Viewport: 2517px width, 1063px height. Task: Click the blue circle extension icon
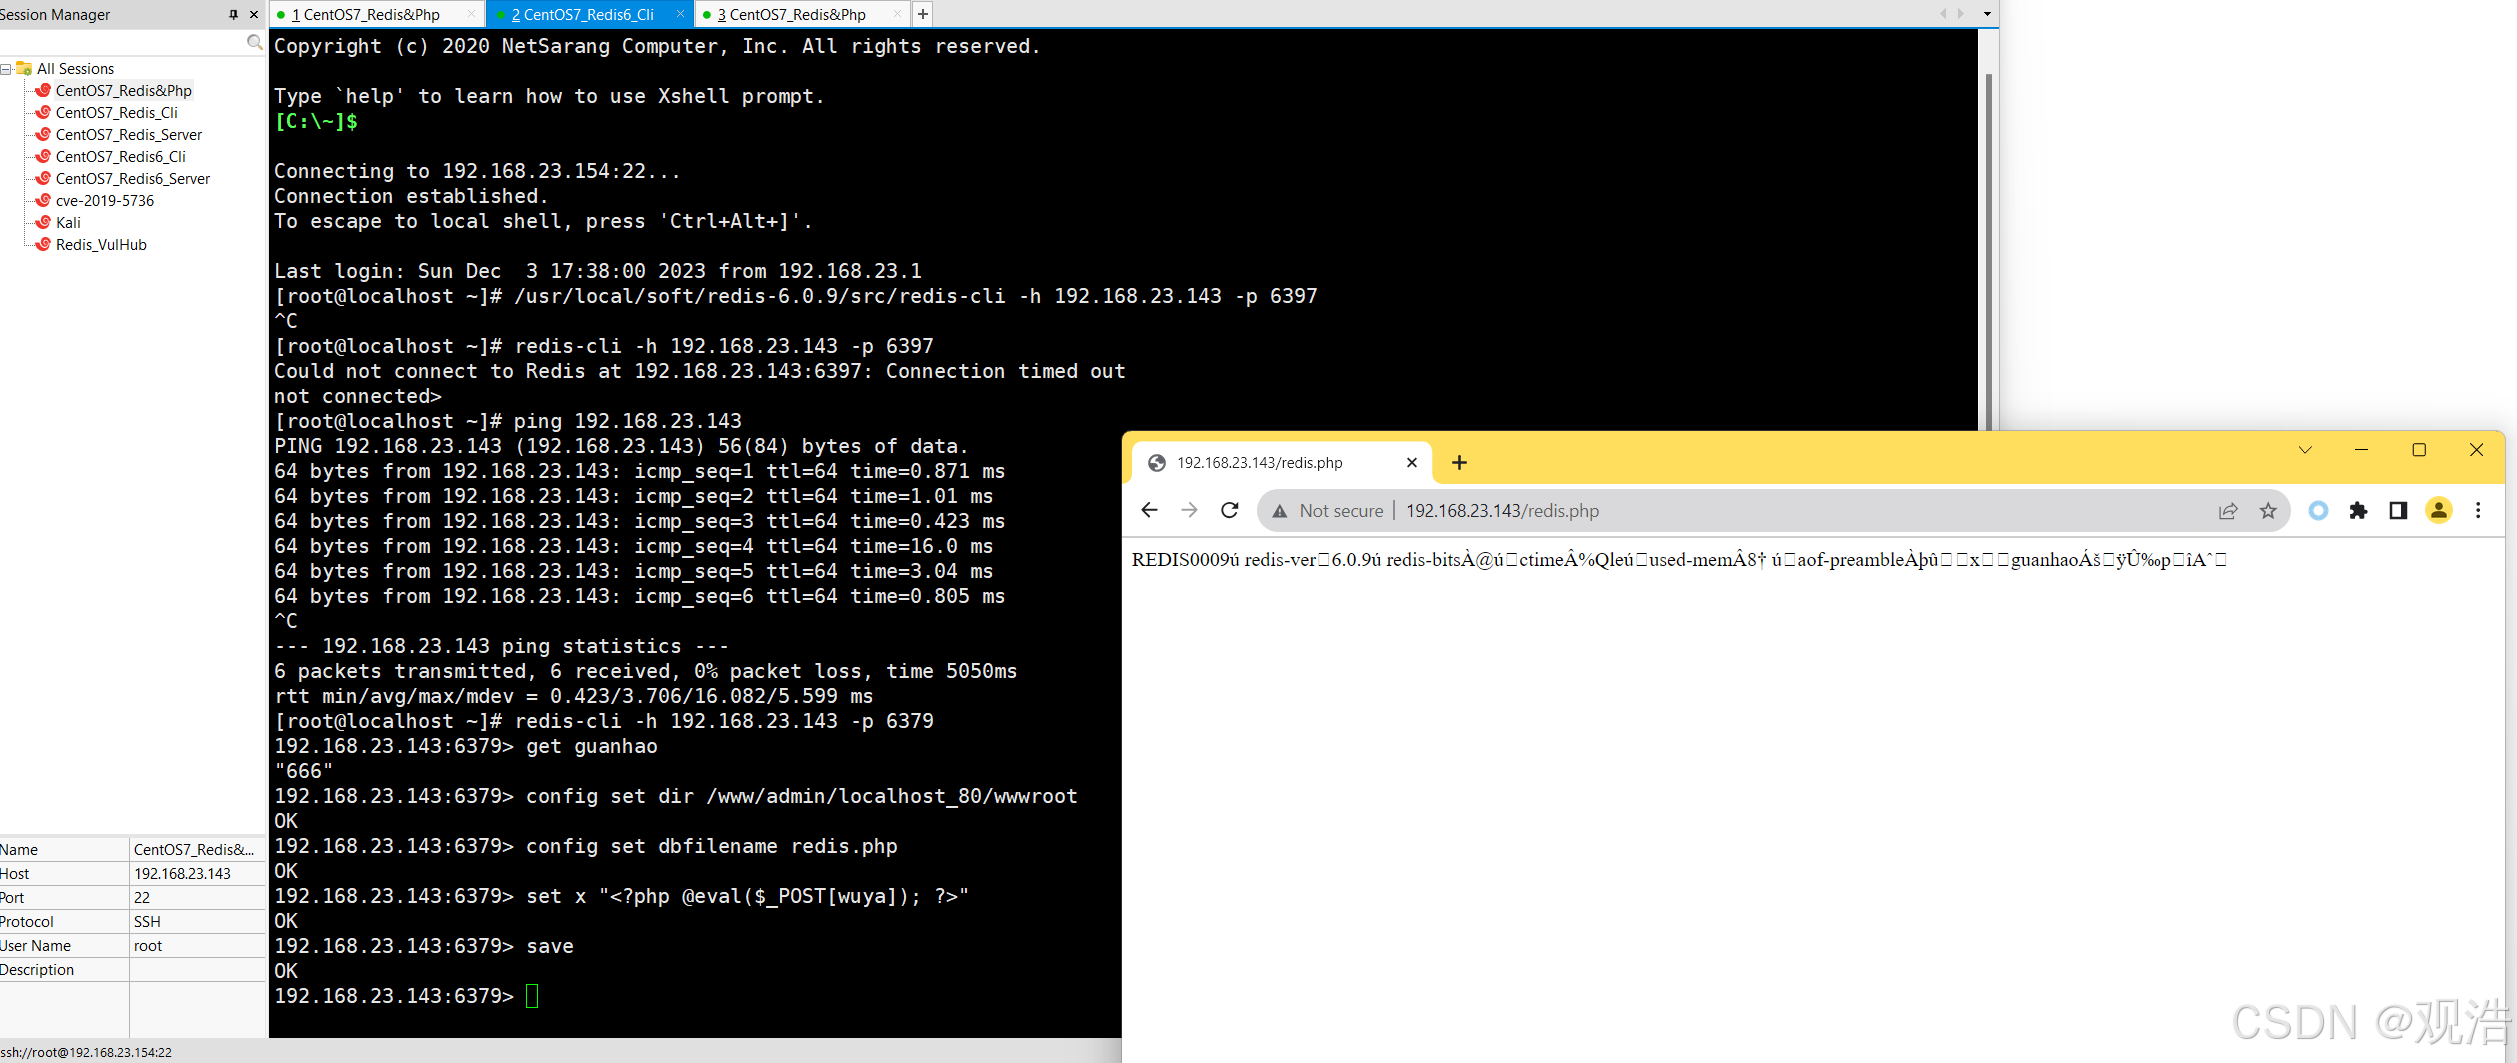tap(2318, 511)
